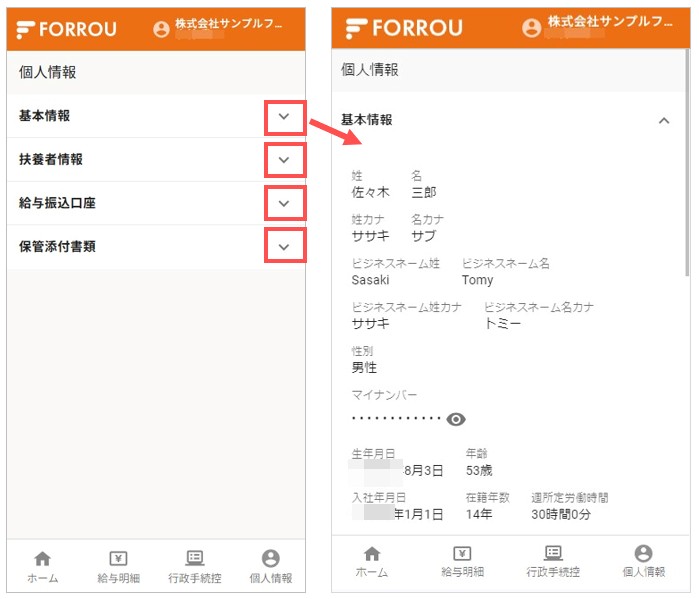Click kana value サブ
Viewport: 699px width, 599px height.
[x=424, y=236]
